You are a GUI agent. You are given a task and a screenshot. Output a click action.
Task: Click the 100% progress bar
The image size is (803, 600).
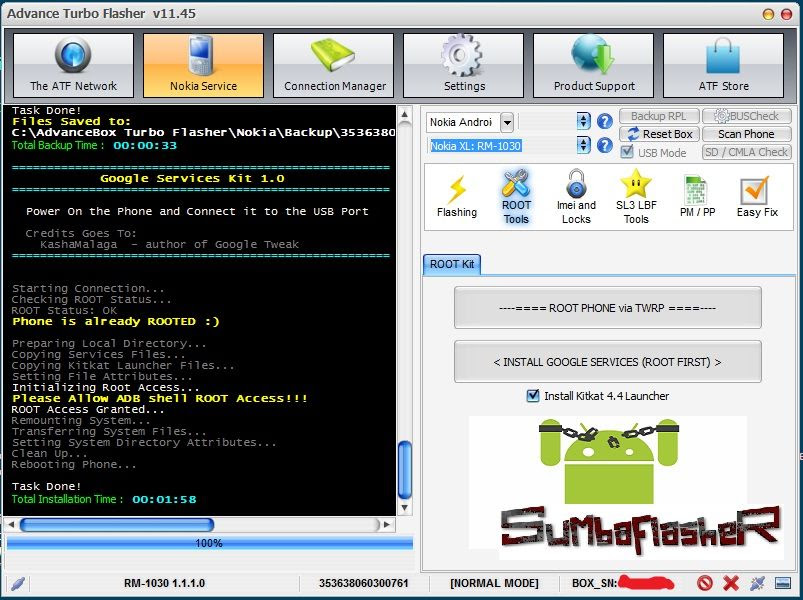click(x=209, y=543)
